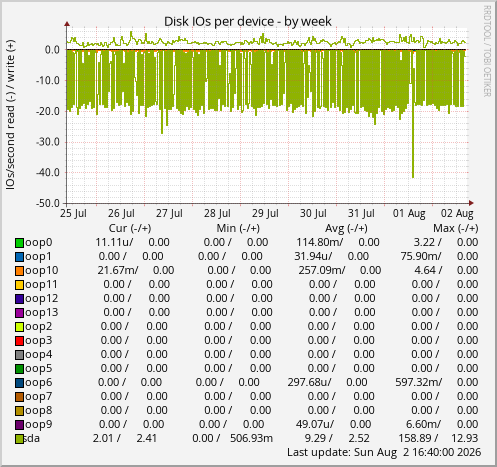This screenshot has width=497, height=467.
Task: Click the dark green oop5 legend swatch
Action: [x=19, y=369]
